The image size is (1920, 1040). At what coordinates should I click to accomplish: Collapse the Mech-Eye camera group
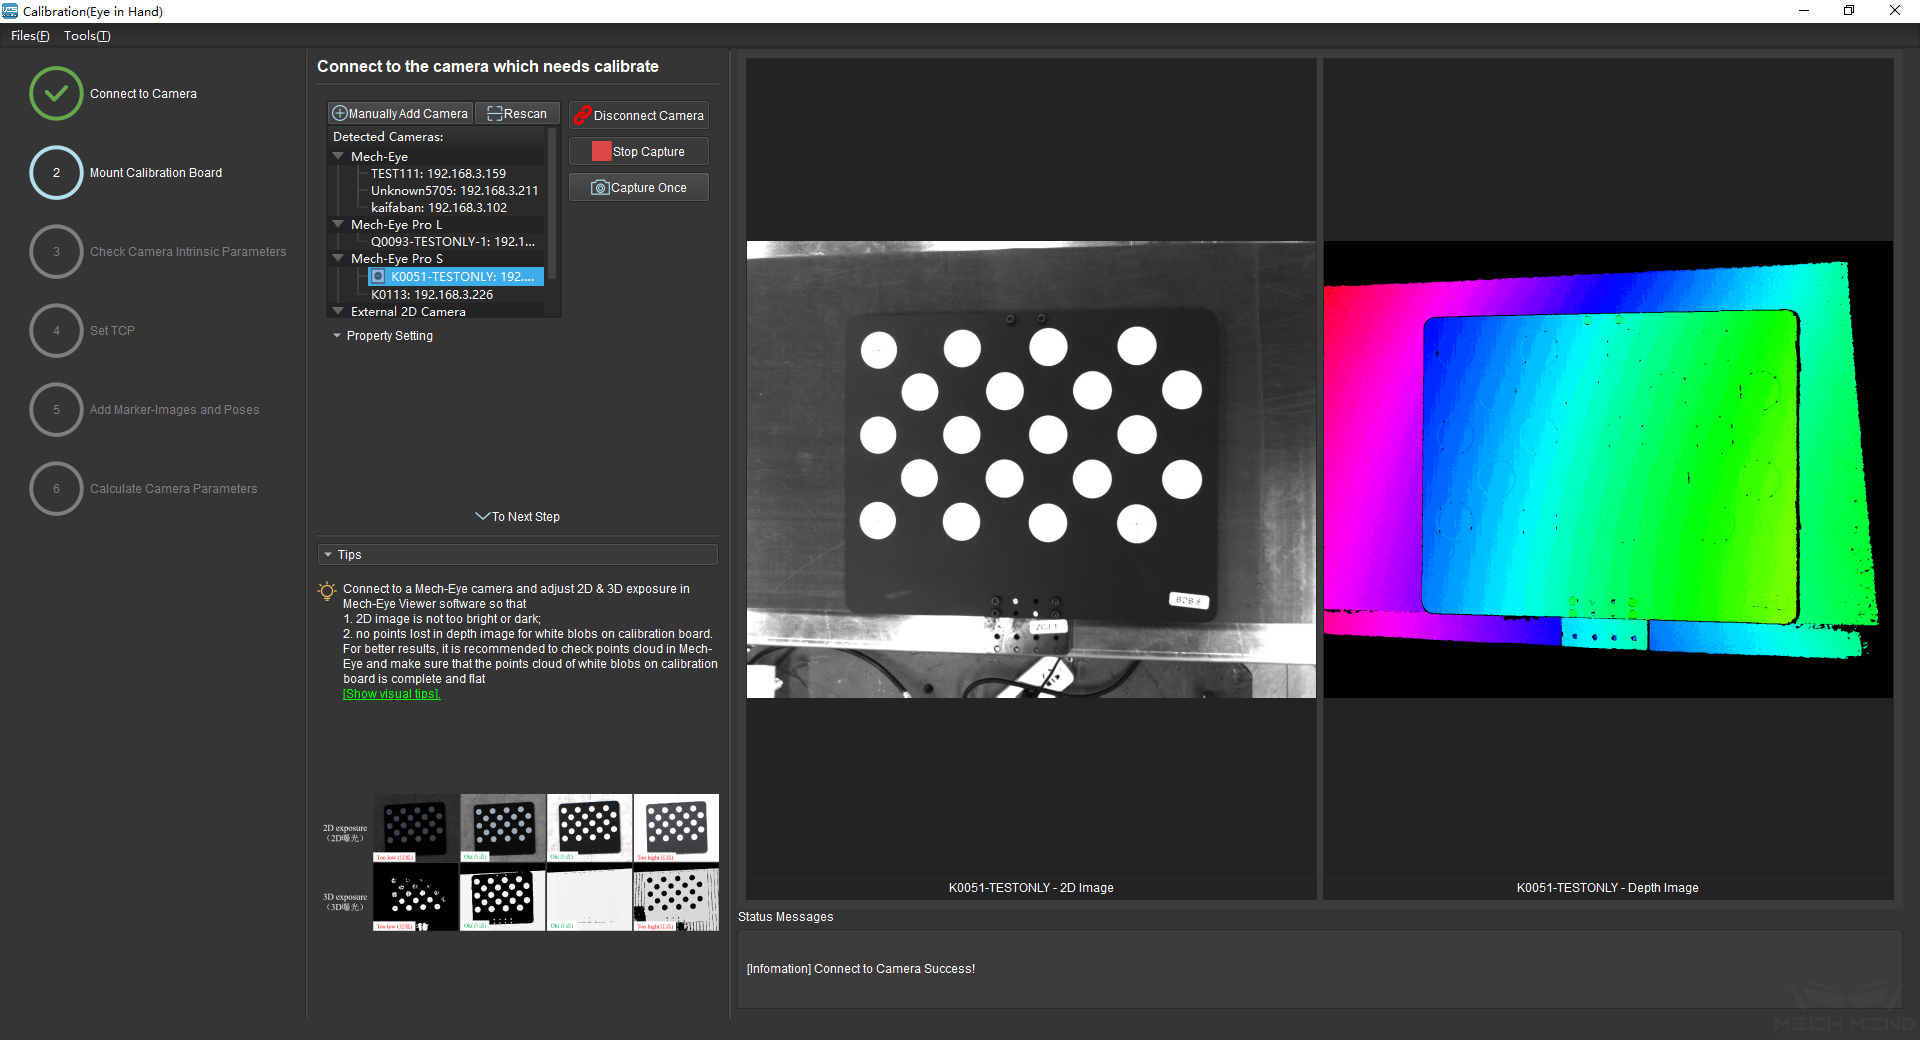click(x=338, y=157)
